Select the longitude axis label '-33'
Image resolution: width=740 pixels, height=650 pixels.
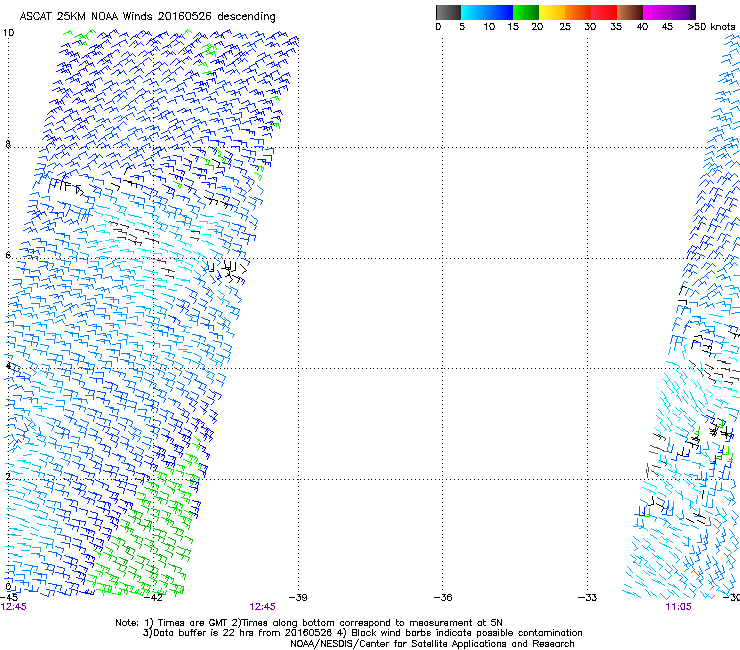coord(588,597)
